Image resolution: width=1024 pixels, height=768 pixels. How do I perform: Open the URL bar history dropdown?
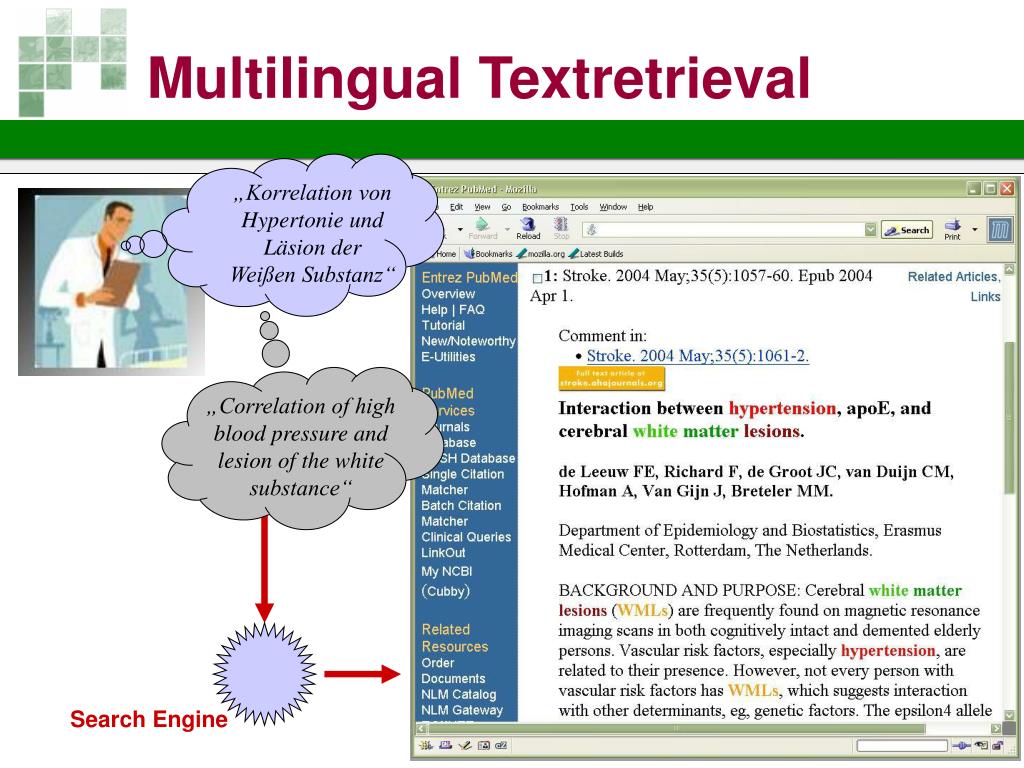870,229
